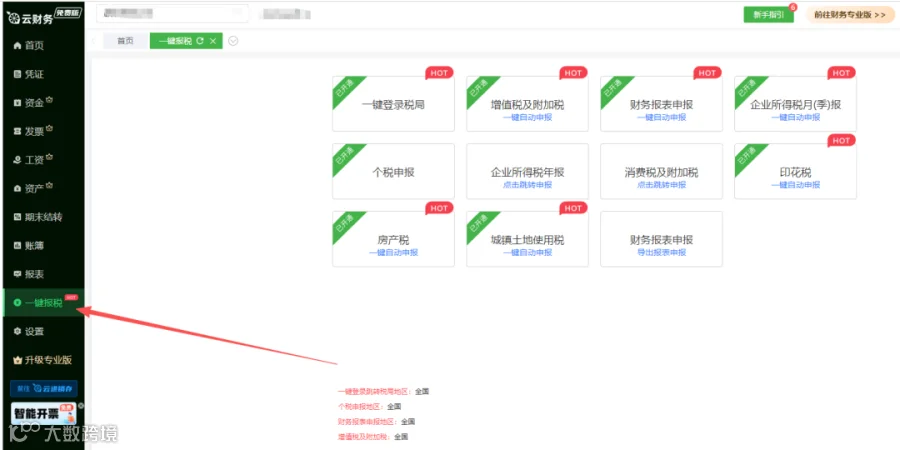The width and height of the screenshot is (900, 450).
Task: Open the 消费税及附加税 card
Action: (x=661, y=171)
